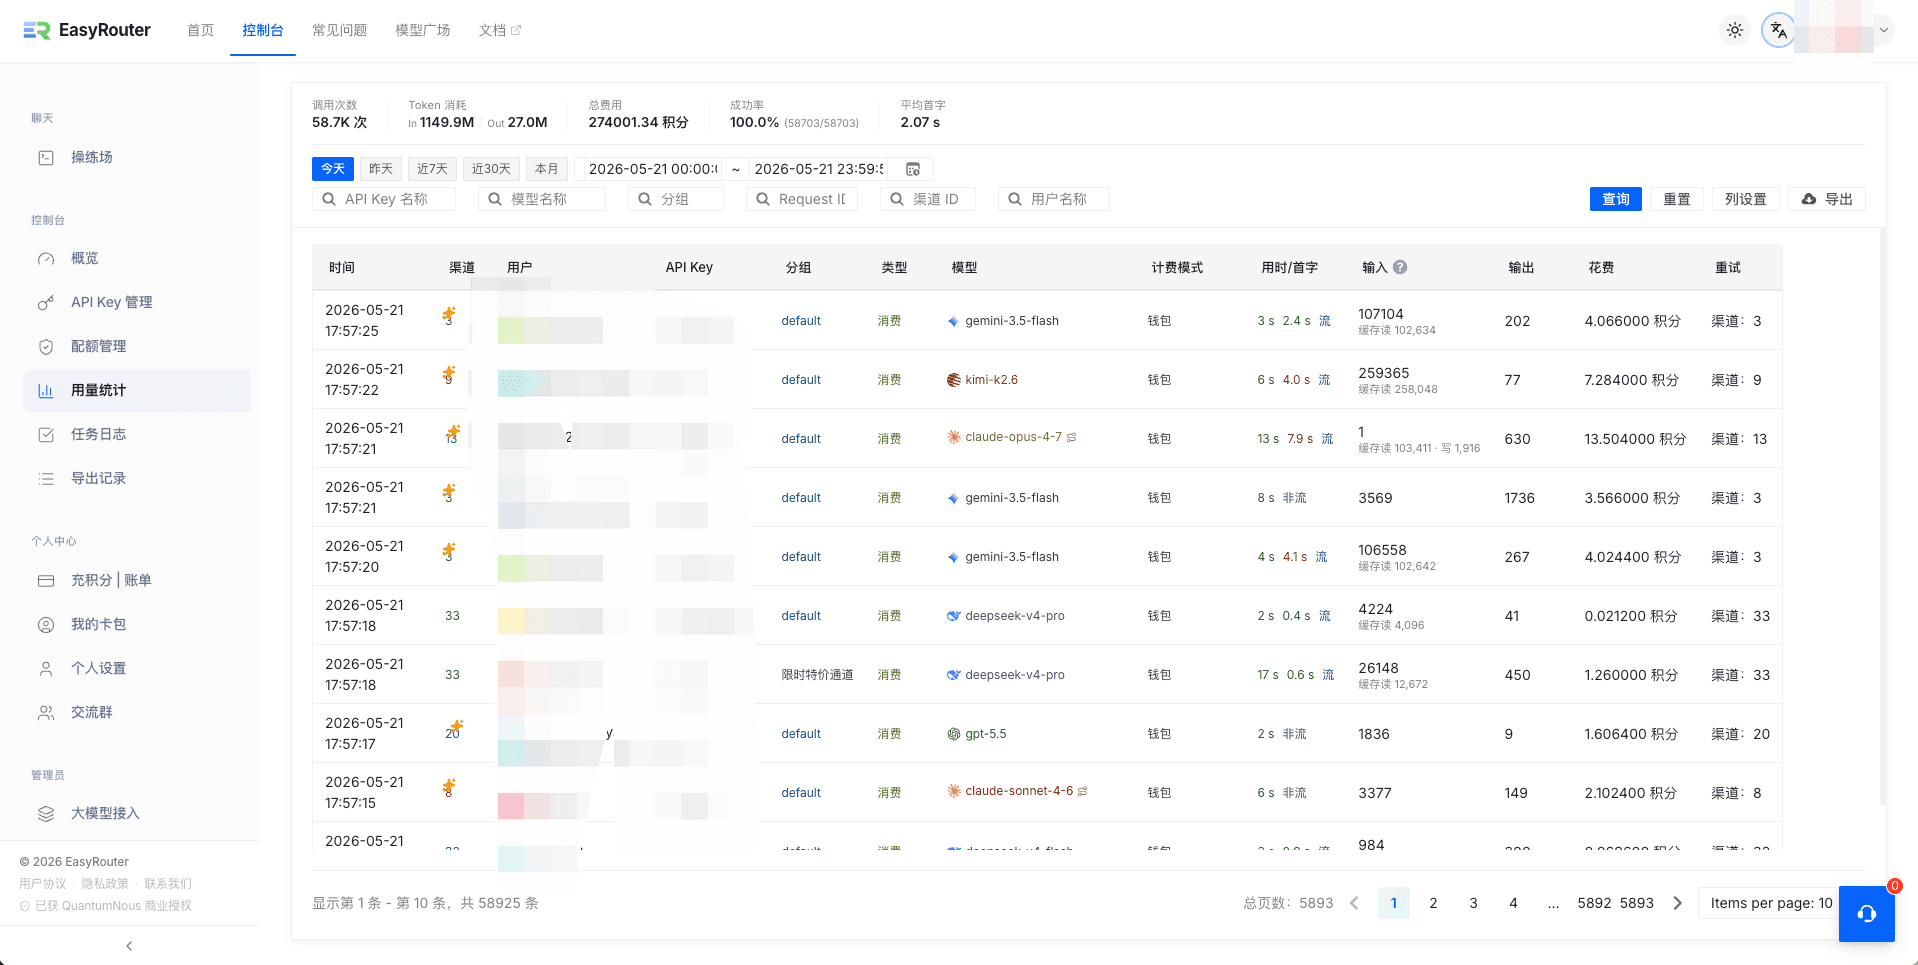Open 充积分 | 账单 in the sidebar
Viewport: 1918px width, 965px height.
(137, 580)
